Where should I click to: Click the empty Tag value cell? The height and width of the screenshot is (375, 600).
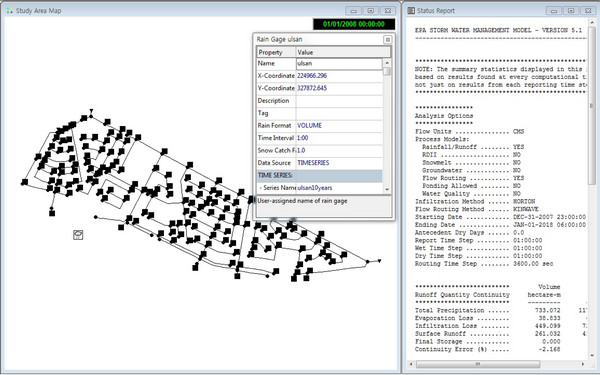[339, 113]
